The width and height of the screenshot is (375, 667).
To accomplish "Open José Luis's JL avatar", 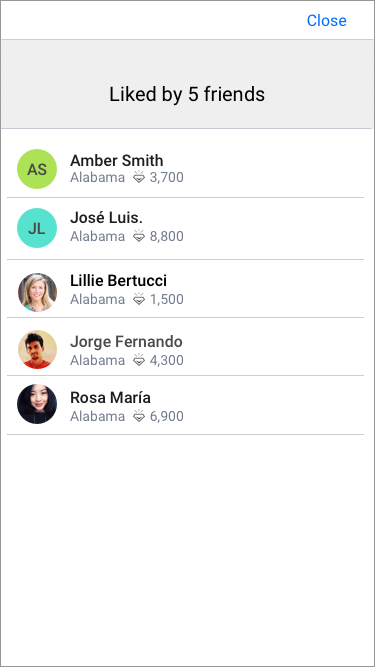I will click(37, 228).
